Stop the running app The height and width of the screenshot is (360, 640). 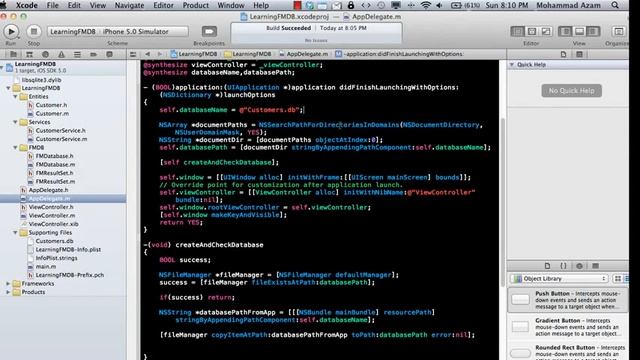34,31
